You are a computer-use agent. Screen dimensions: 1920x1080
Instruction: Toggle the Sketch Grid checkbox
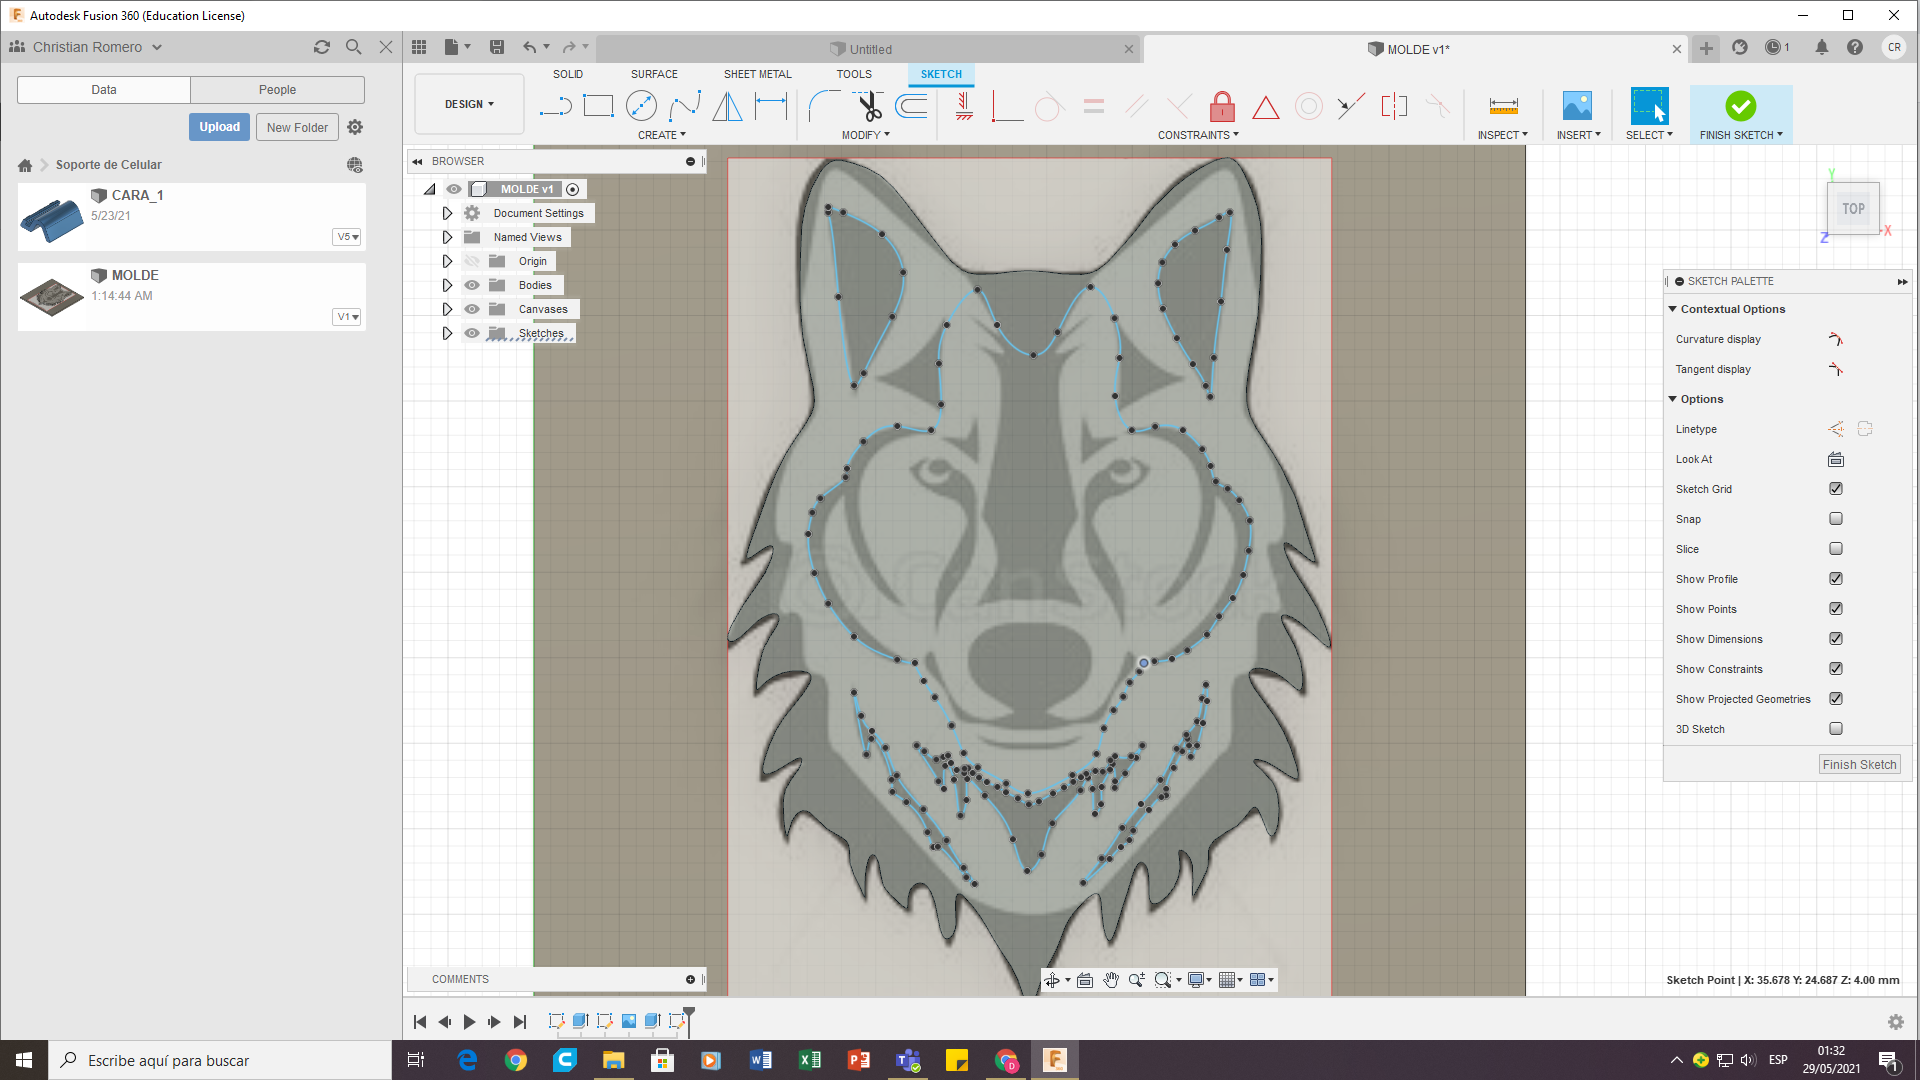tap(1836, 489)
